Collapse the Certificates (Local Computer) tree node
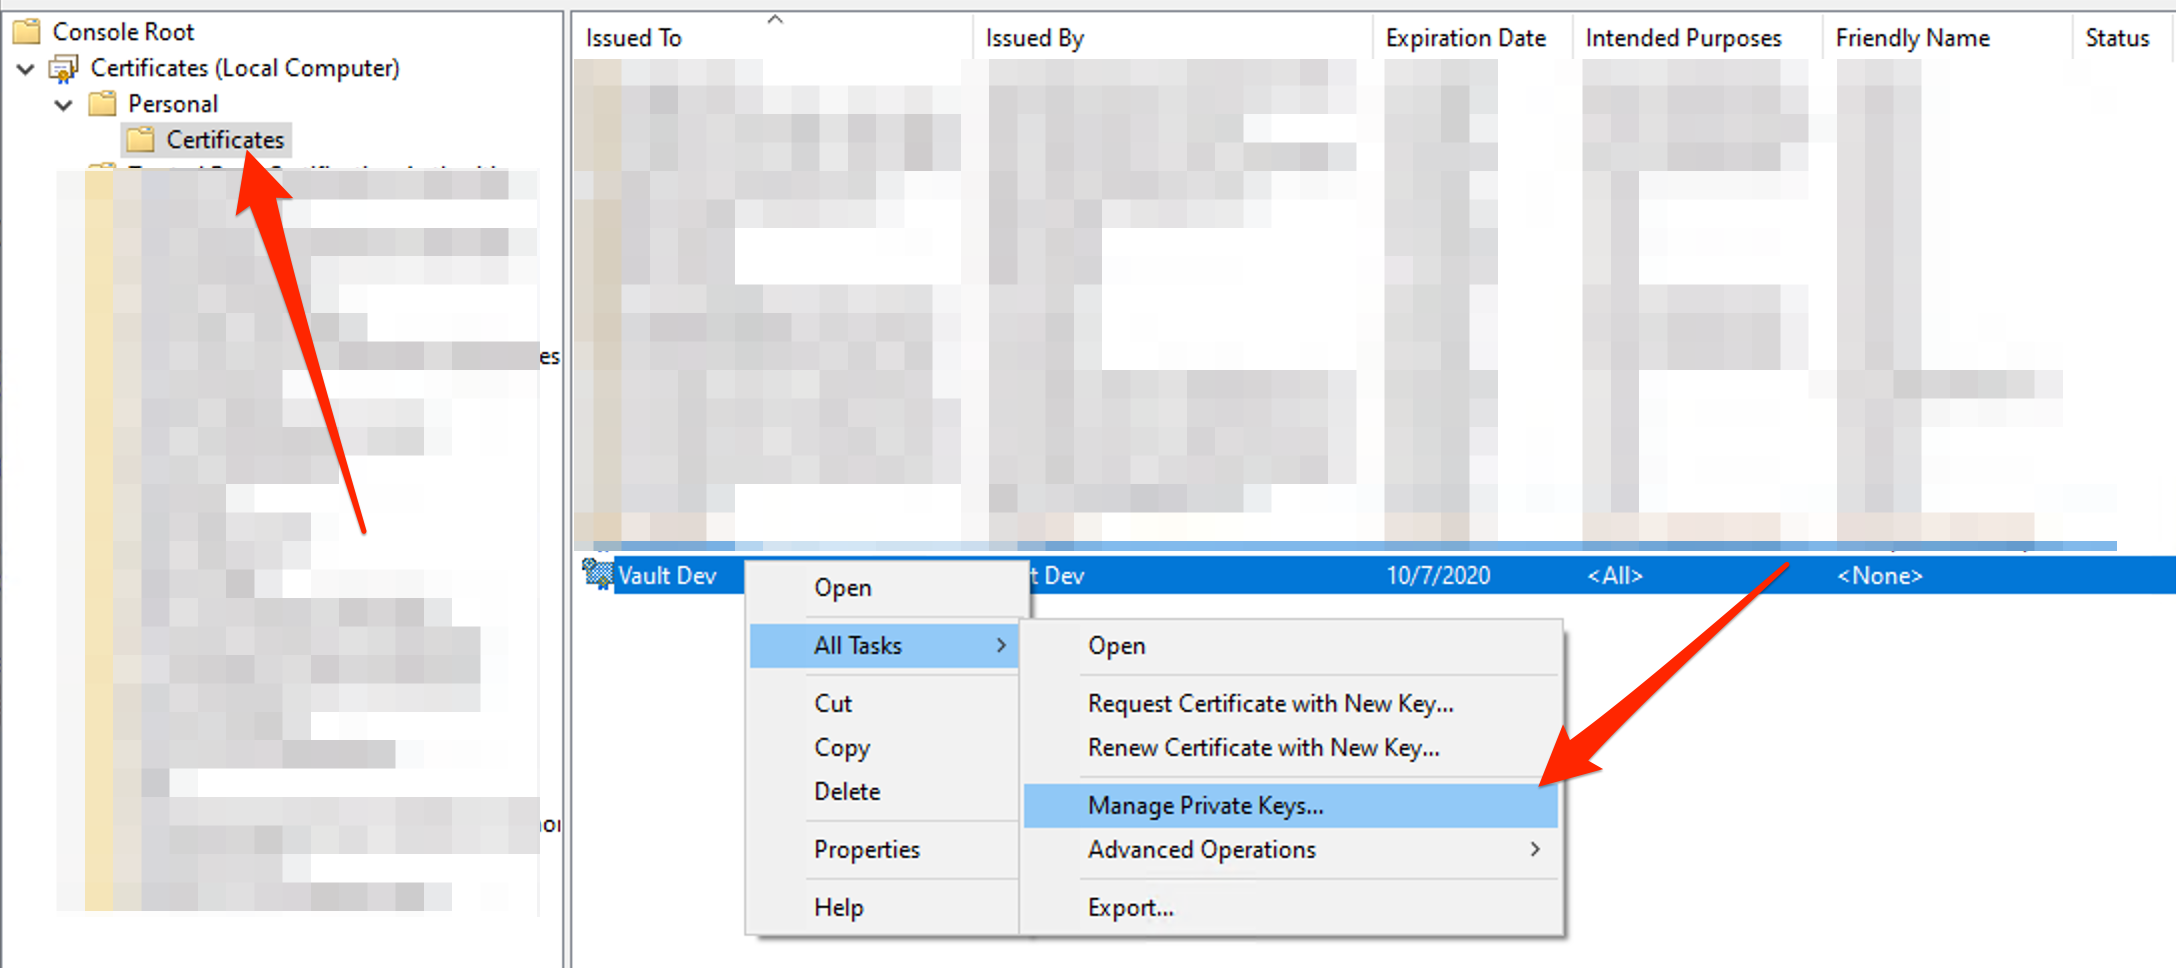 pyautogui.click(x=26, y=69)
